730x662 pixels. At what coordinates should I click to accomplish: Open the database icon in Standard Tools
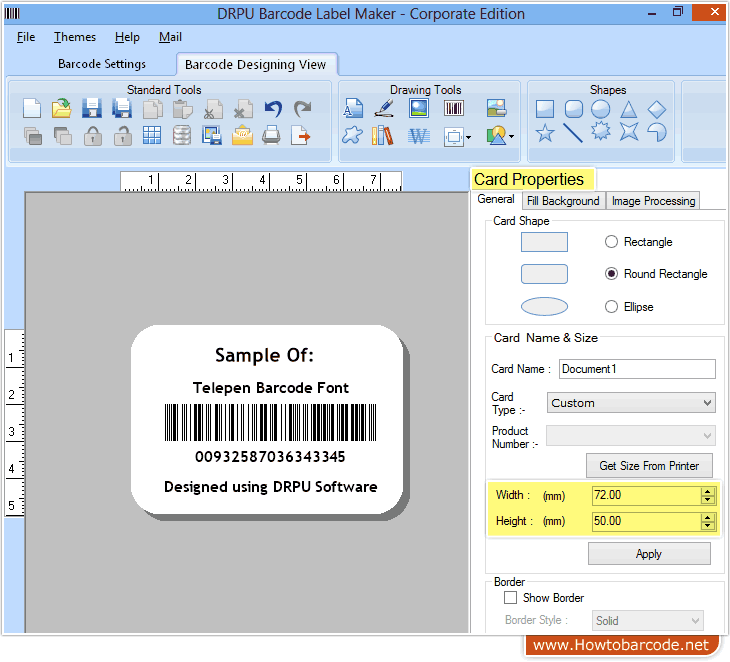182,135
